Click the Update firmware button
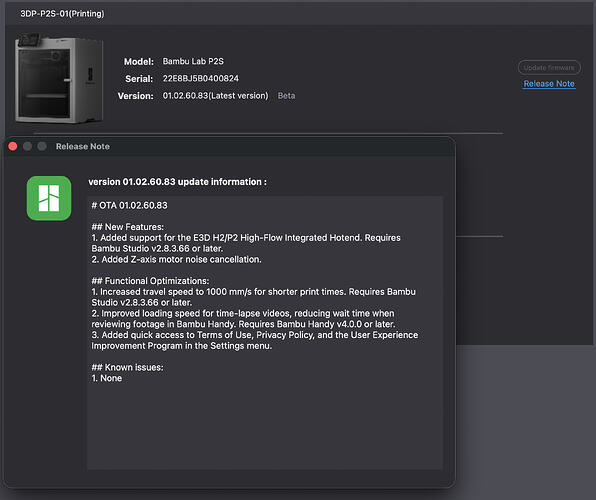The height and width of the screenshot is (500, 596). tap(549, 68)
